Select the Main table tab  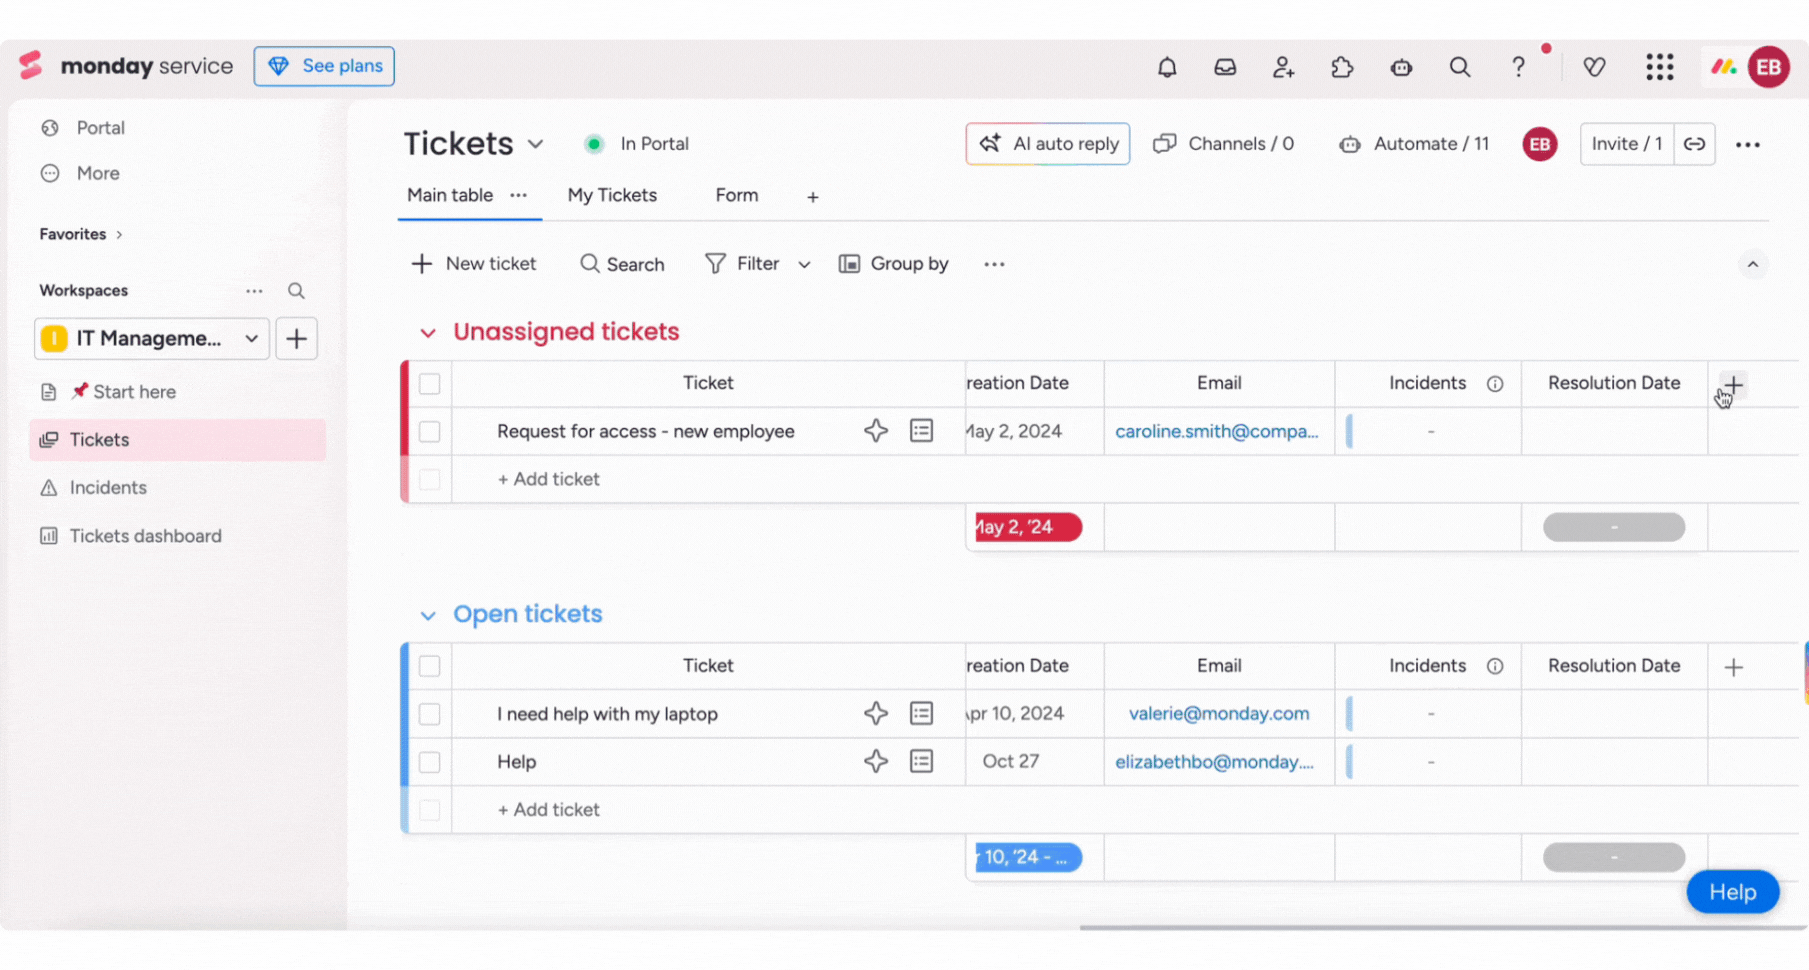(x=450, y=195)
